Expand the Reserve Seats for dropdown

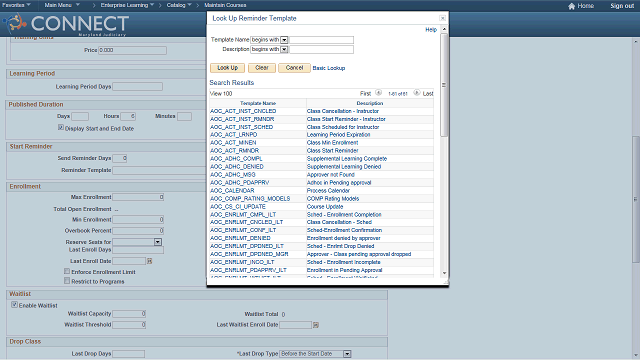tap(158, 242)
